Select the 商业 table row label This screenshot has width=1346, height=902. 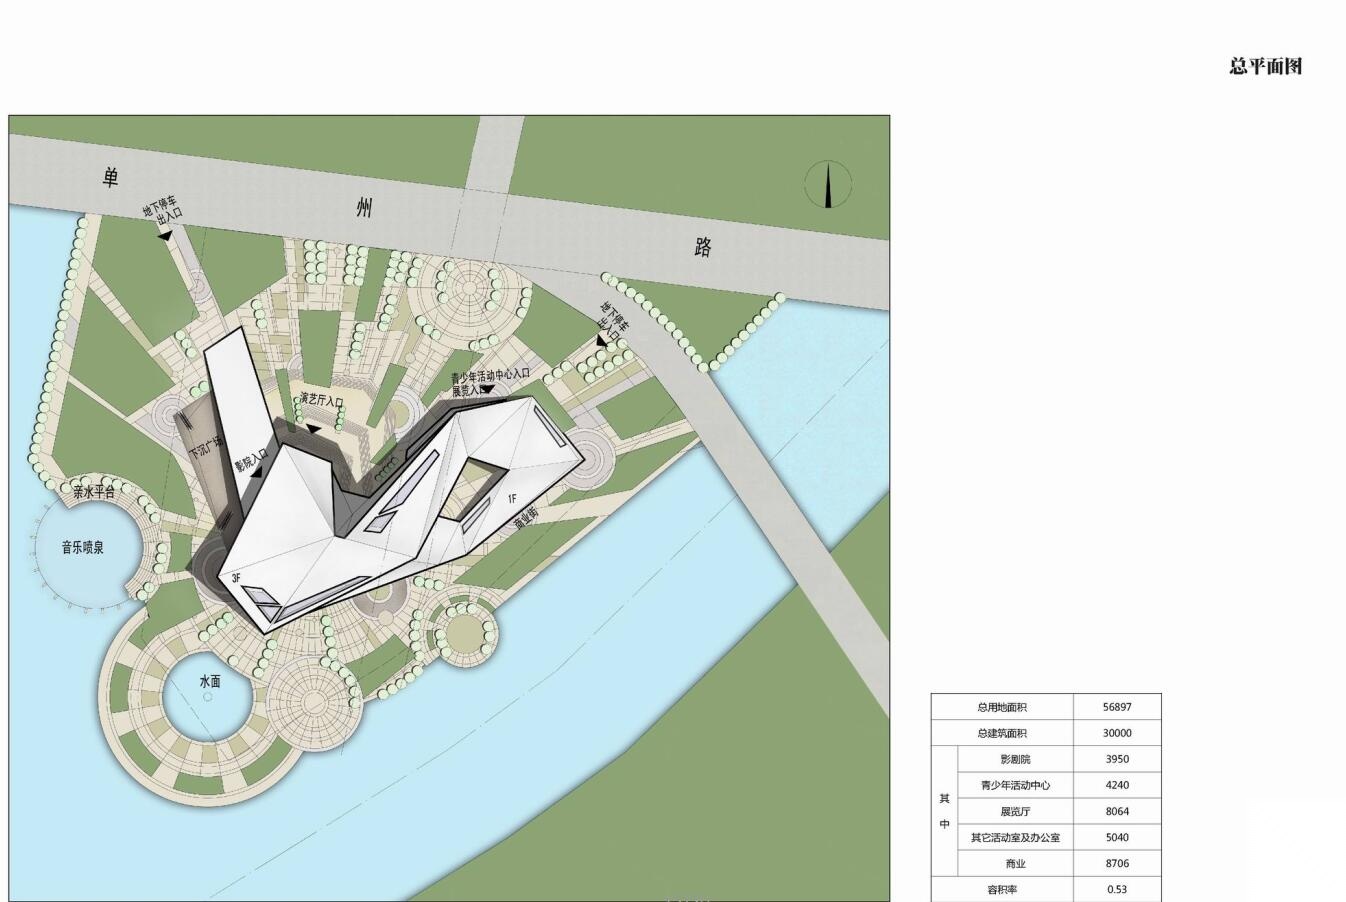1015,863
